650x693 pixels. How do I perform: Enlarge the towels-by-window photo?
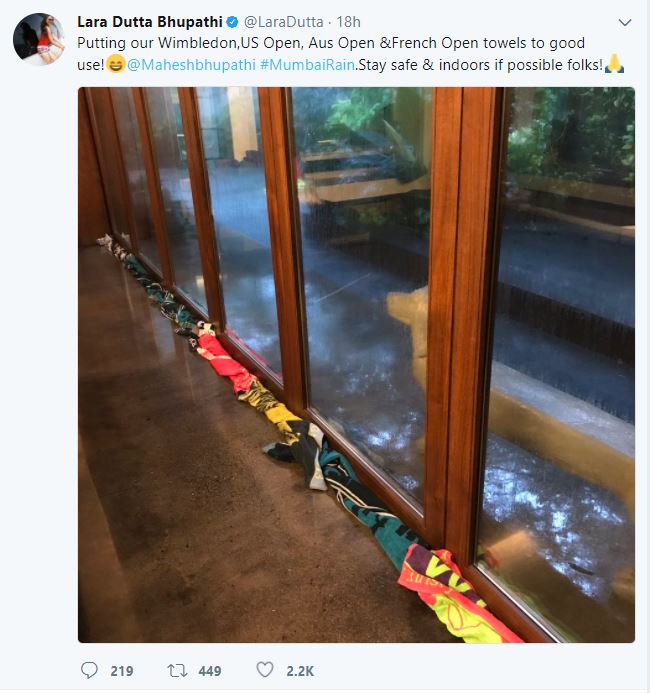[x=356, y=365]
